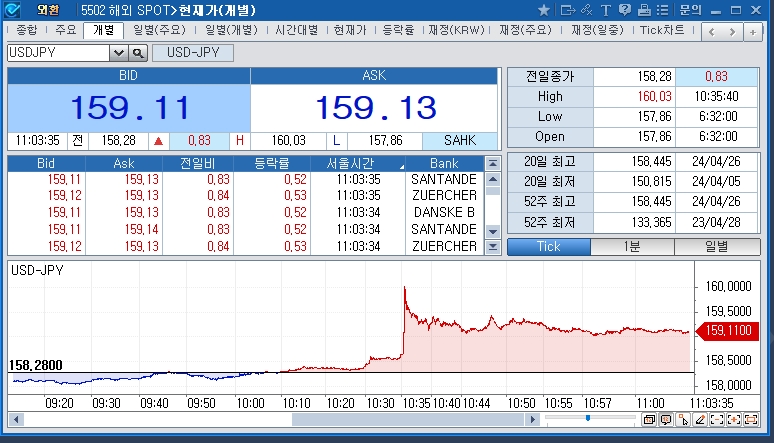Sort by the 등락률 column header
The image size is (774, 443).
(x=272, y=163)
